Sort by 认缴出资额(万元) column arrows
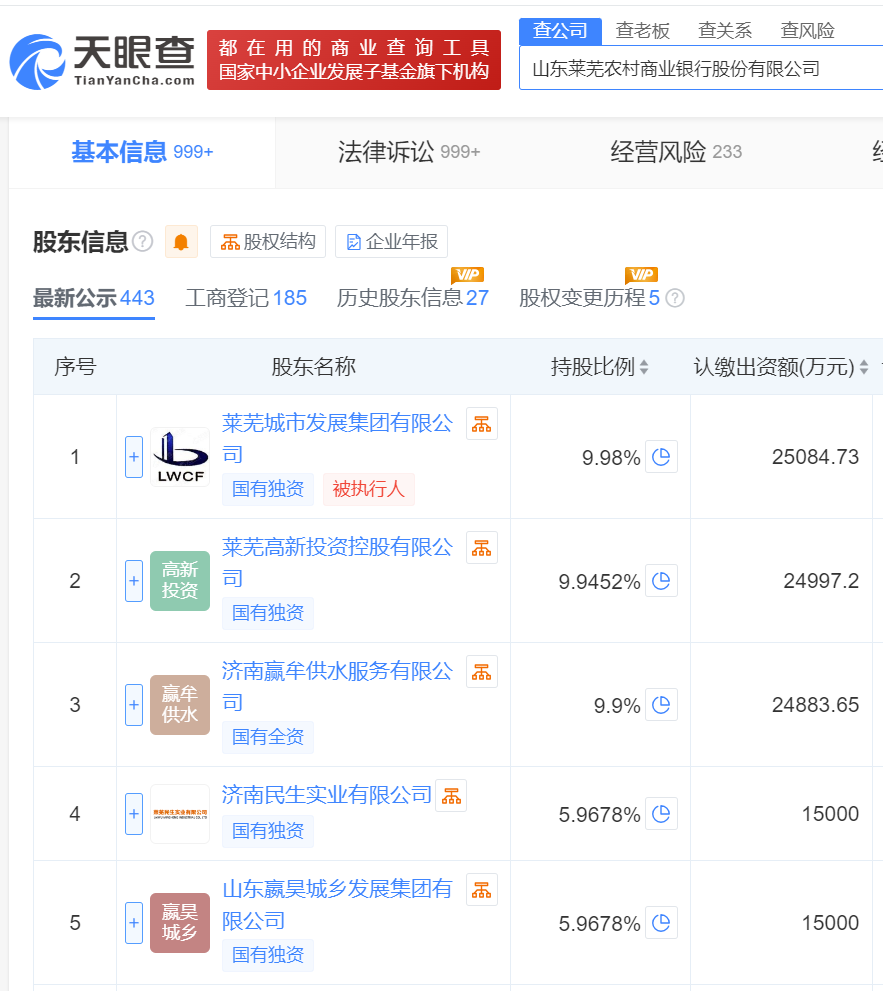The height and width of the screenshot is (991, 883). point(864,367)
